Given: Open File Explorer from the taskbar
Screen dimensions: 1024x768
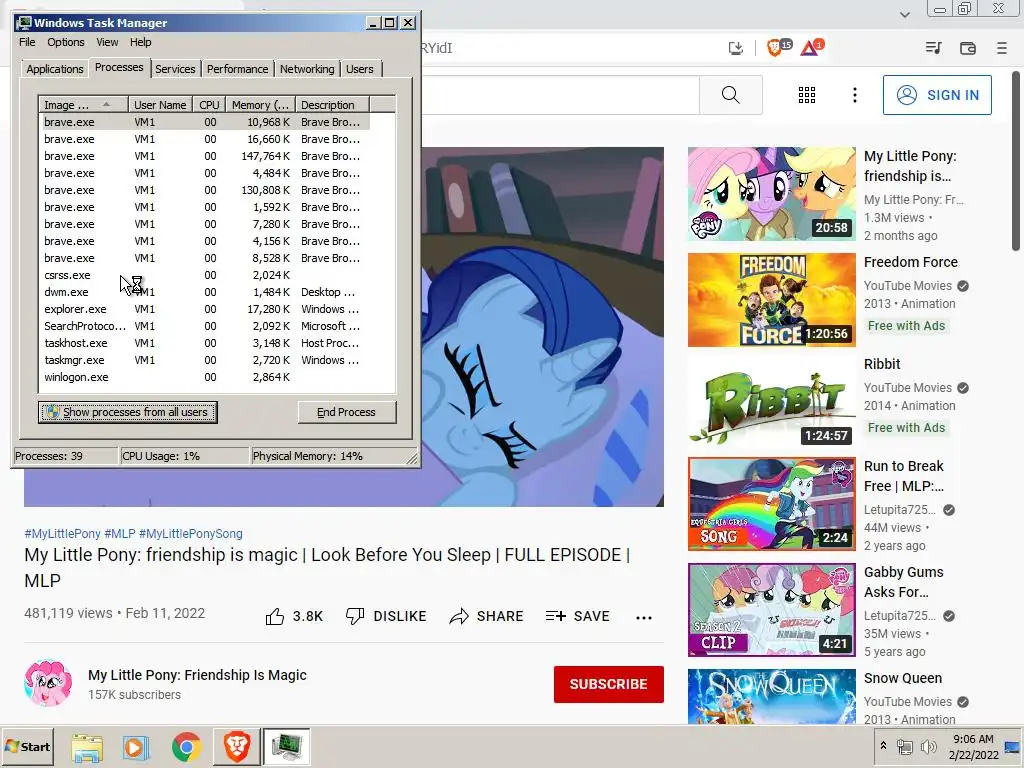Looking at the screenshot, I should coord(87,747).
